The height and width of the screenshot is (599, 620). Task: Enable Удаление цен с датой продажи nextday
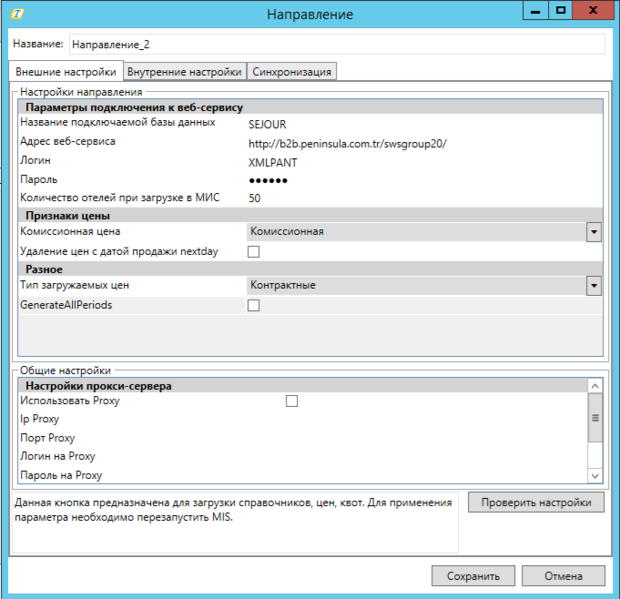[253, 251]
